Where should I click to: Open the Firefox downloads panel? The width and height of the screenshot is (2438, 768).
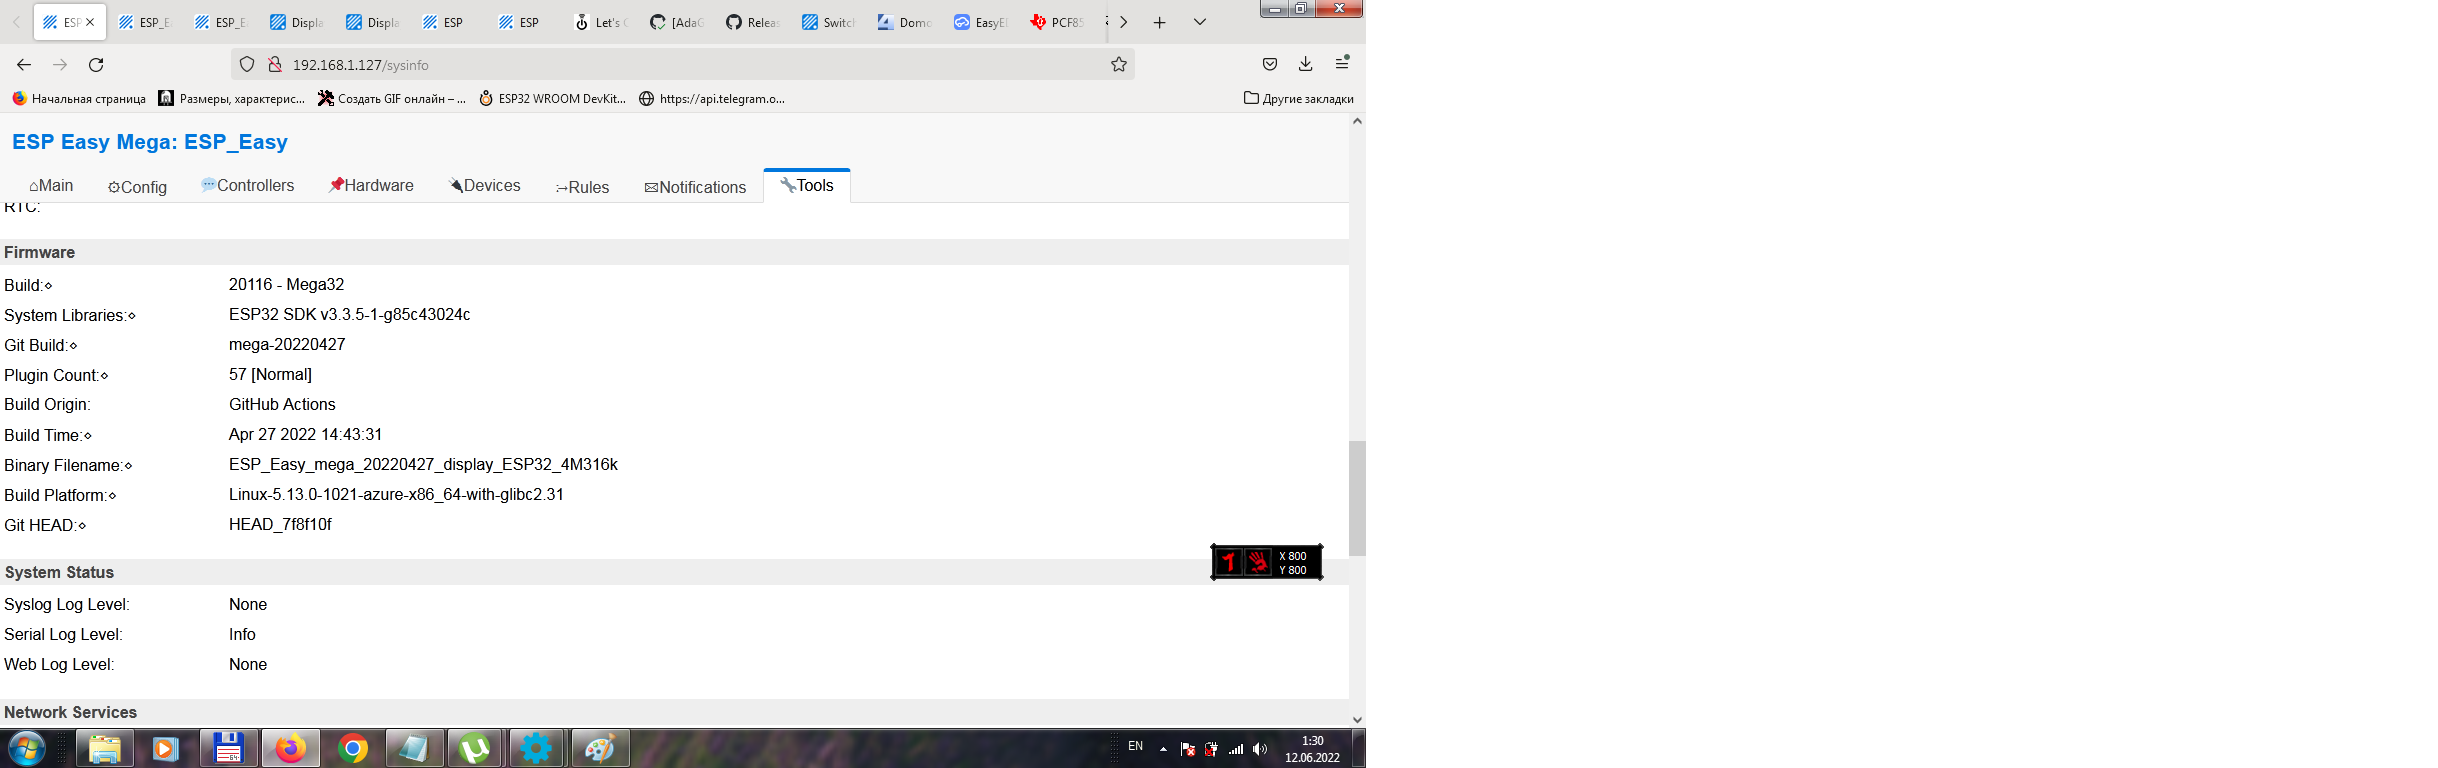tap(1306, 65)
